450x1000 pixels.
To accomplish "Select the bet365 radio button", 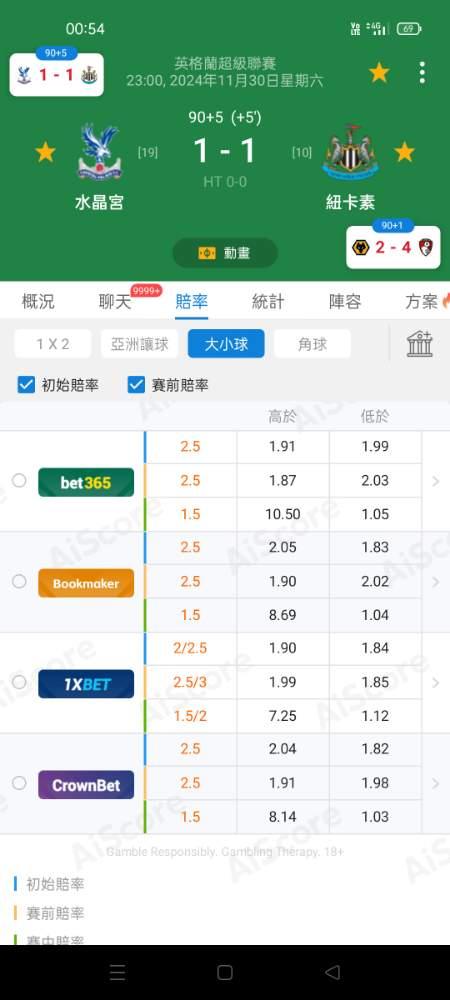I will 19,480.
